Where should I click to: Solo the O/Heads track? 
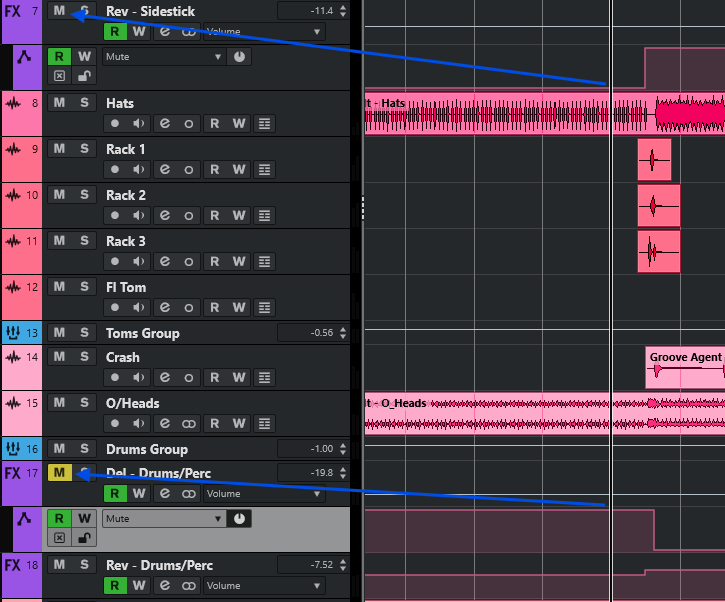84,403
